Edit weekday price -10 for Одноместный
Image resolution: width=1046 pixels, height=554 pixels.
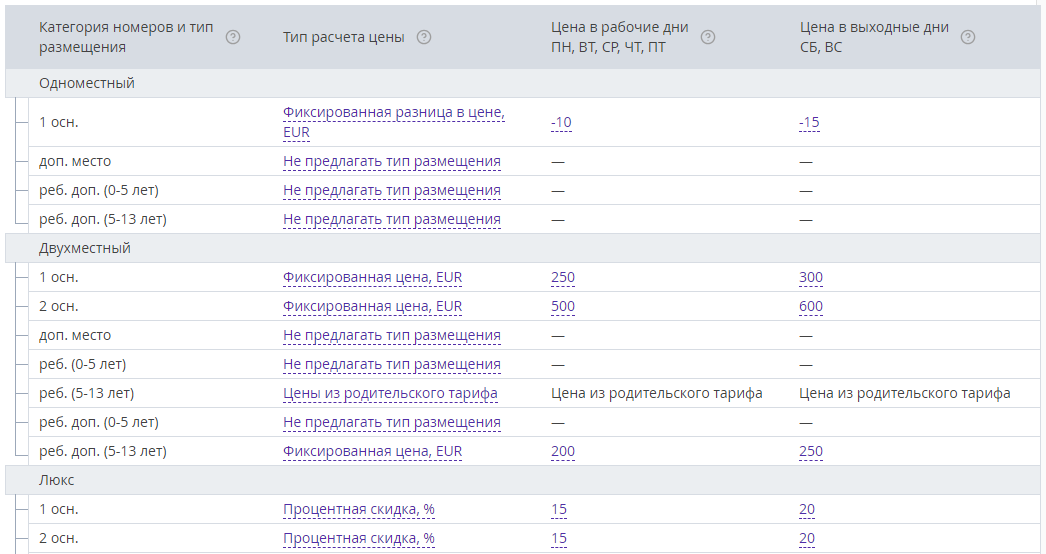coord(561,122)
